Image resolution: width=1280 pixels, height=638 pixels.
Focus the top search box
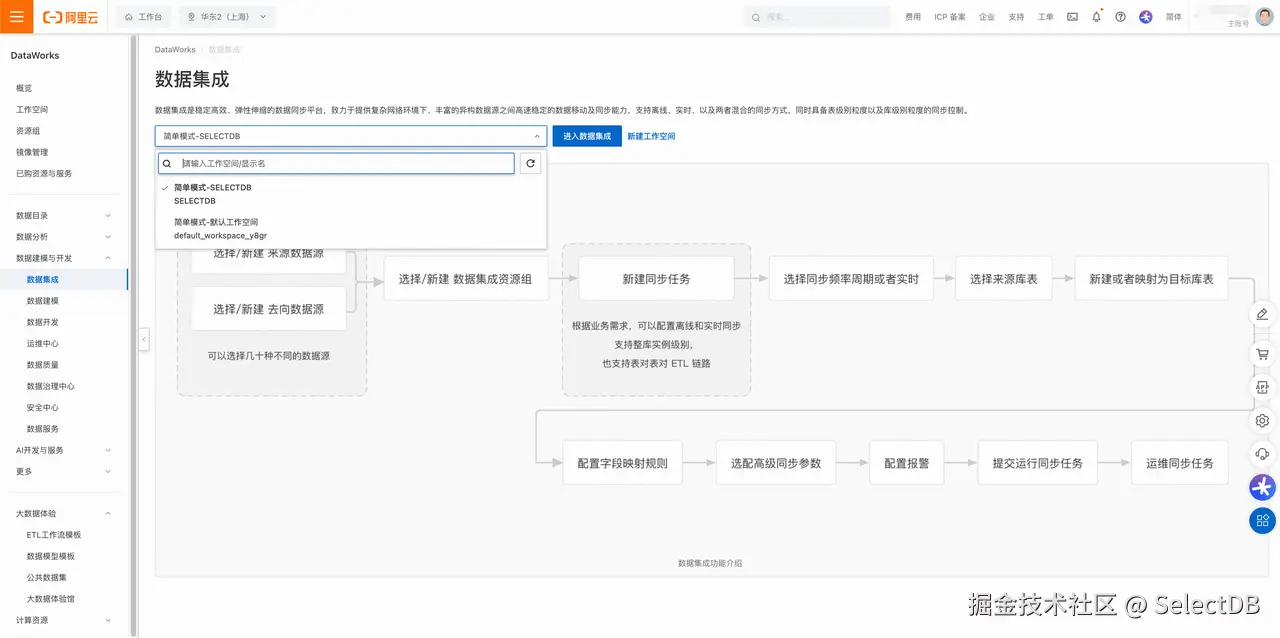coord(817,17)
